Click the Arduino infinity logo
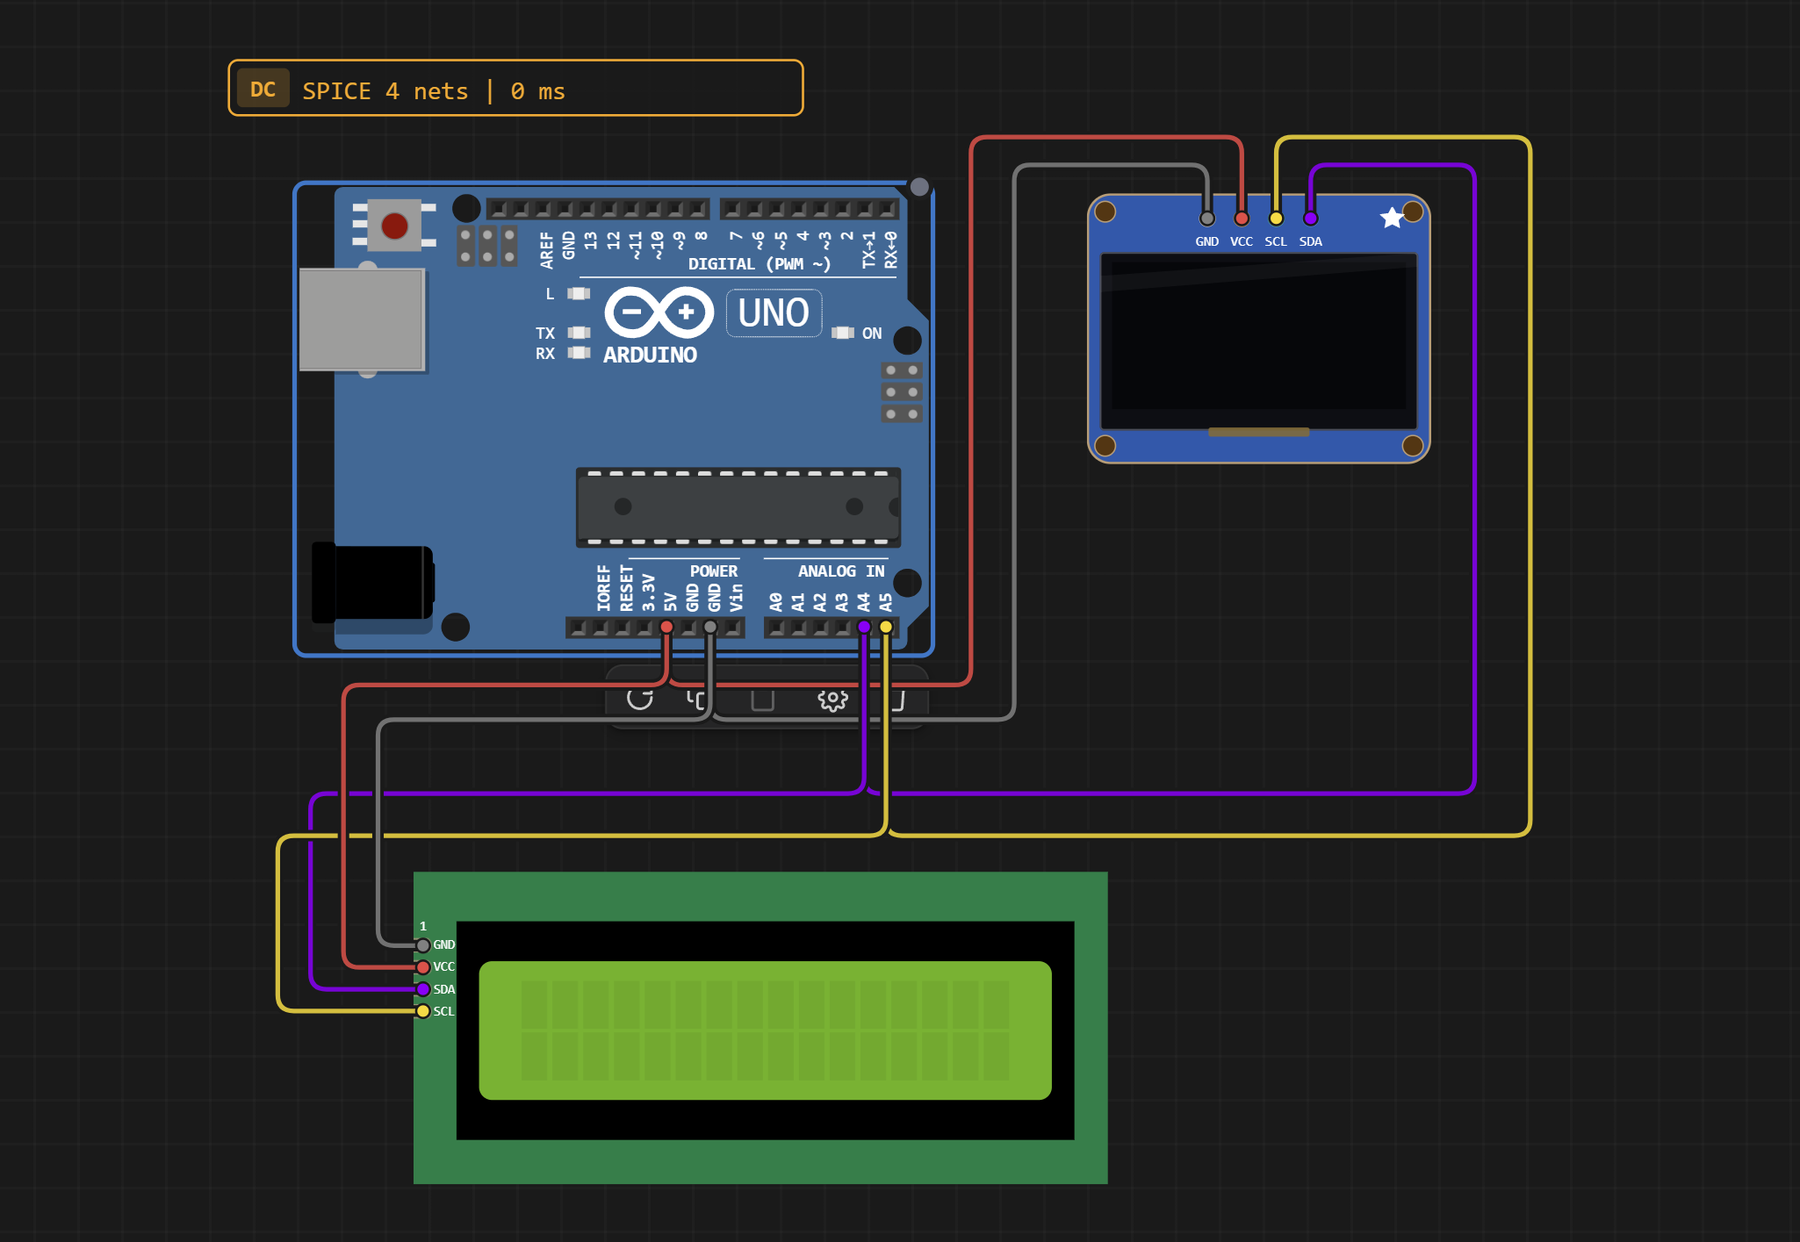The width and height of the screenshot is (1800, 1242). tap(659, 312)
